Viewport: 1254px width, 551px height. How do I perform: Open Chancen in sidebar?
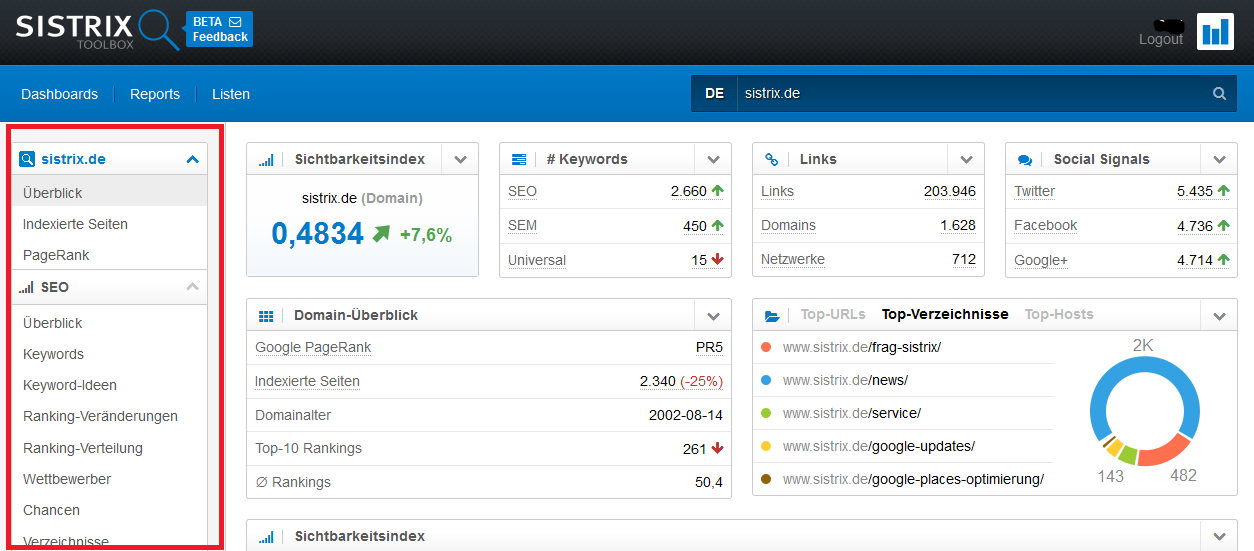click(x=51, y=510)
